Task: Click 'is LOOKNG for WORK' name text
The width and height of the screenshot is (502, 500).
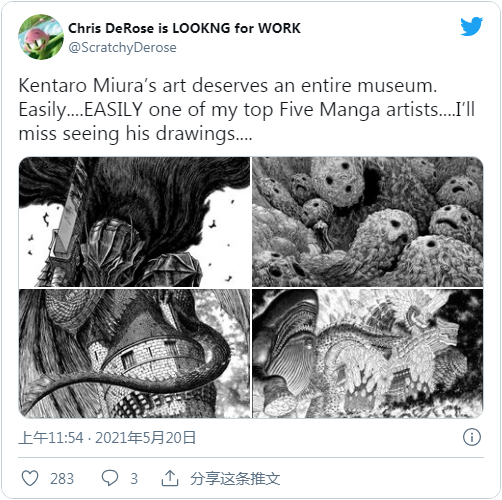Action: point(229,28)
